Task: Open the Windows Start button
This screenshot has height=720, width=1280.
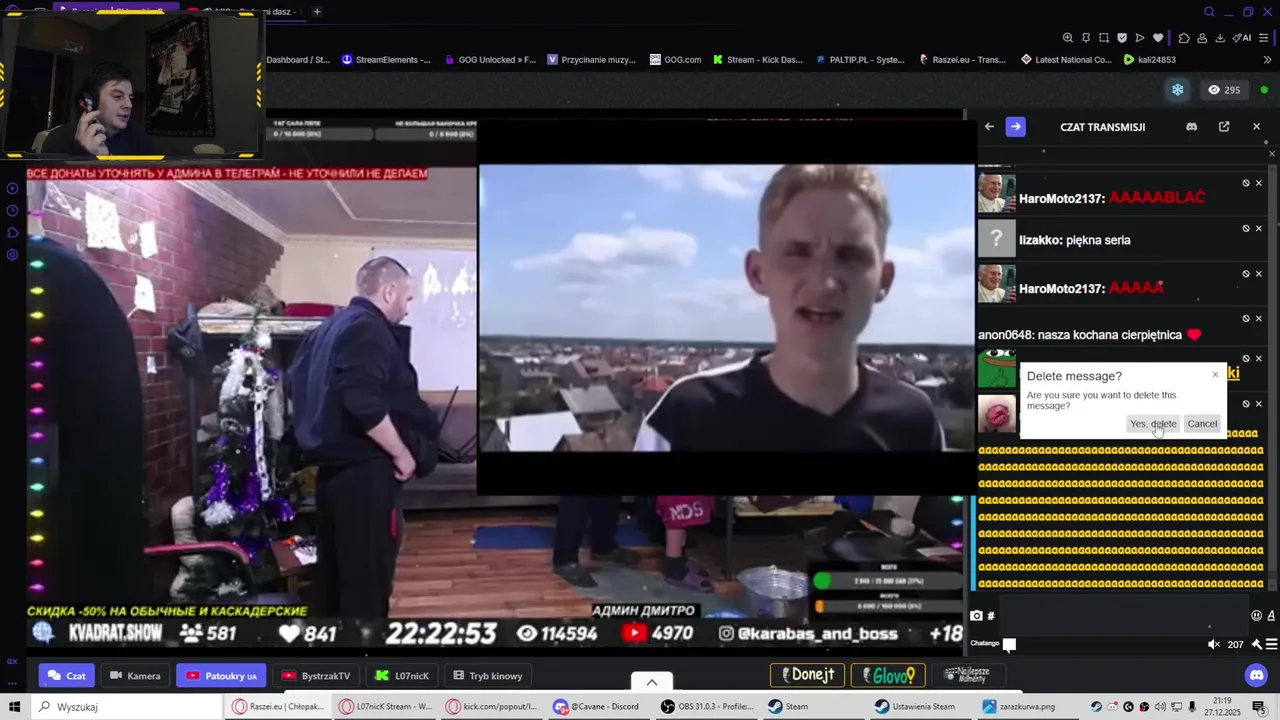Action: pyautogui.click(x=14, y=707)
